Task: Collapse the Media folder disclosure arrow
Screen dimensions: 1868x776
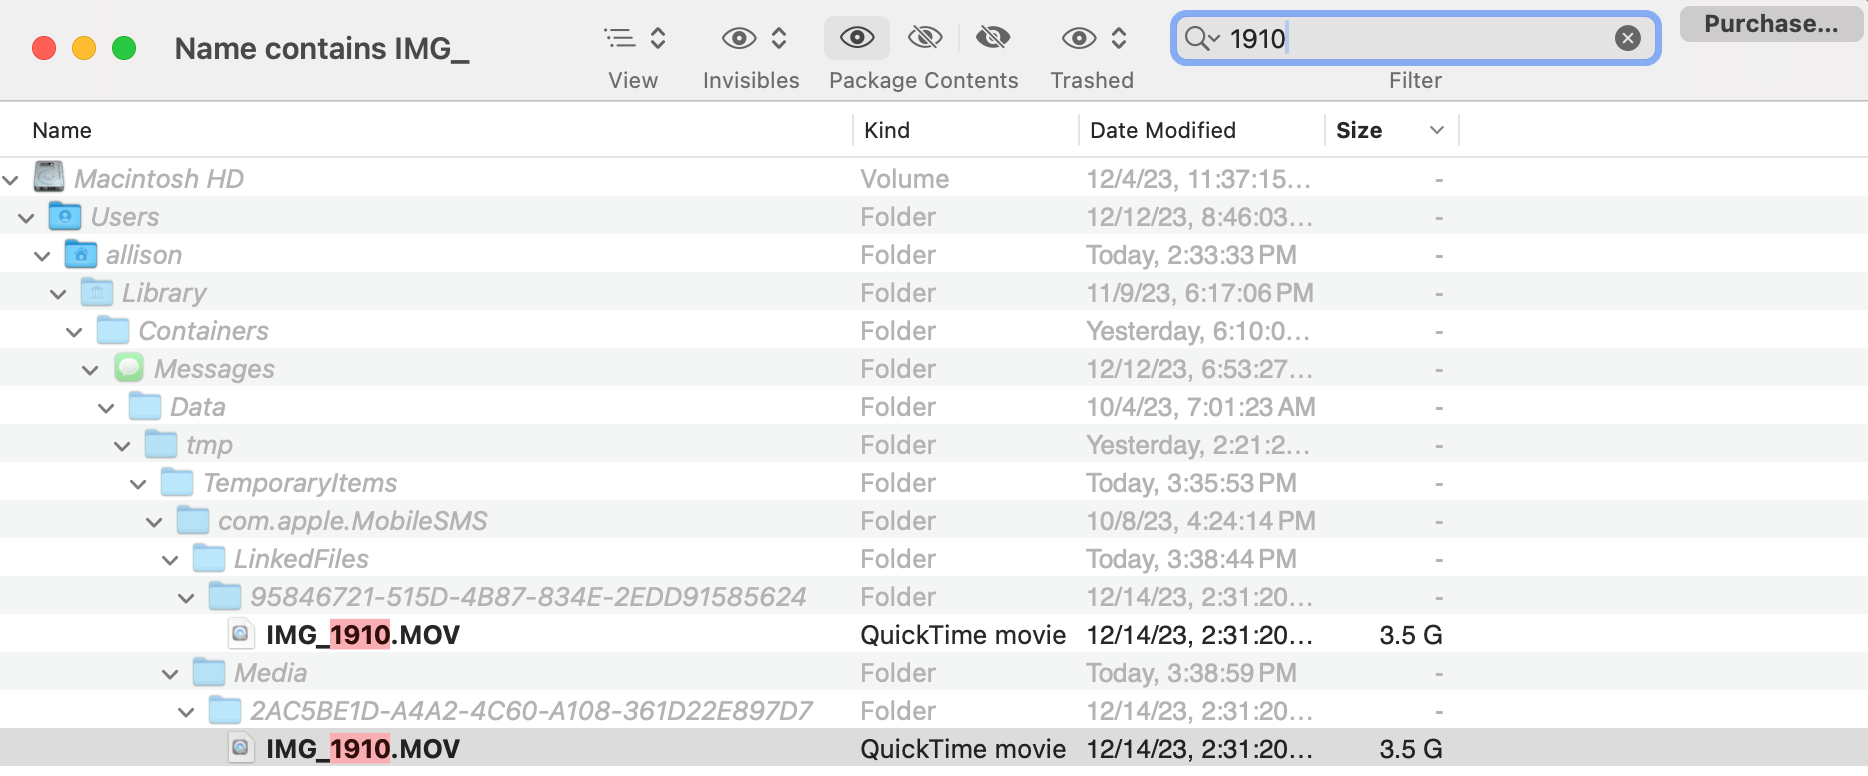Action: click(x=170, y=674)
